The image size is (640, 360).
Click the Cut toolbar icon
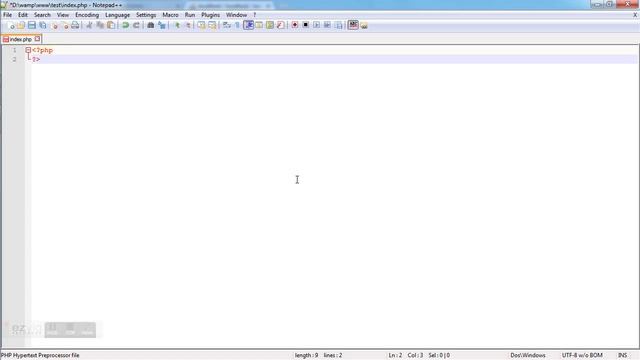tap(89, 25)
